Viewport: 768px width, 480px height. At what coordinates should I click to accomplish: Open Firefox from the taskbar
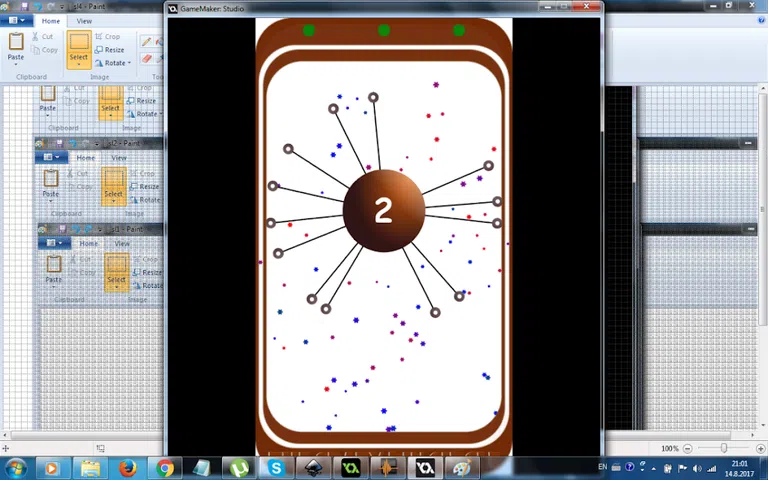127,468
